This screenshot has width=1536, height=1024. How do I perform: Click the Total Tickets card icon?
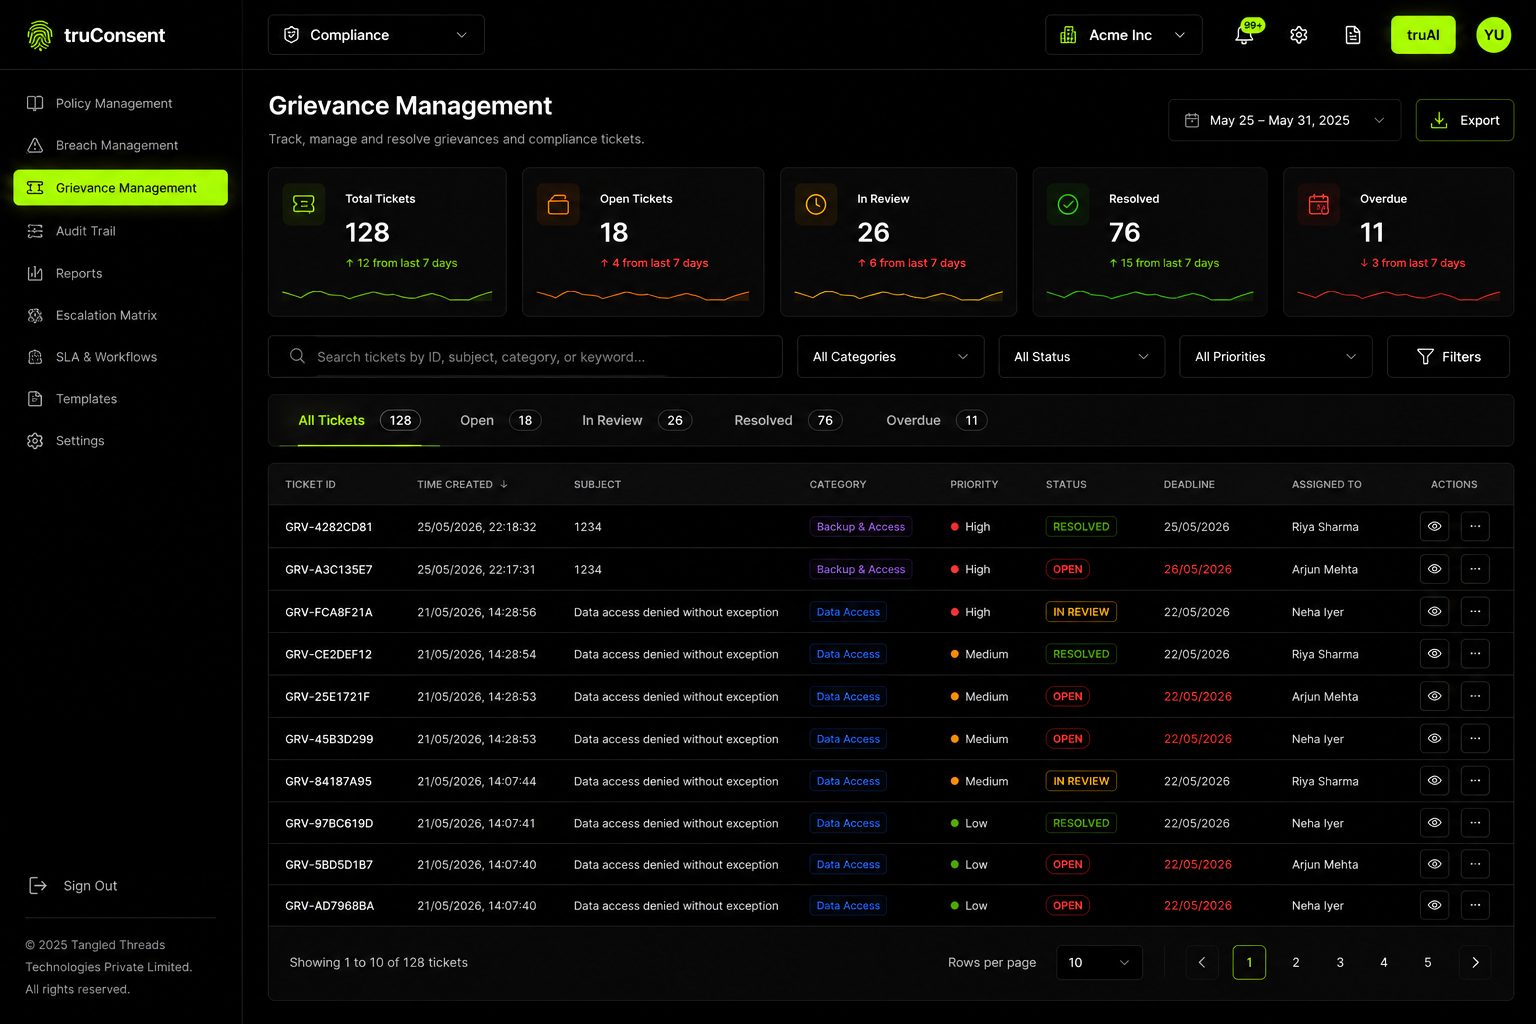pos(304,204)
